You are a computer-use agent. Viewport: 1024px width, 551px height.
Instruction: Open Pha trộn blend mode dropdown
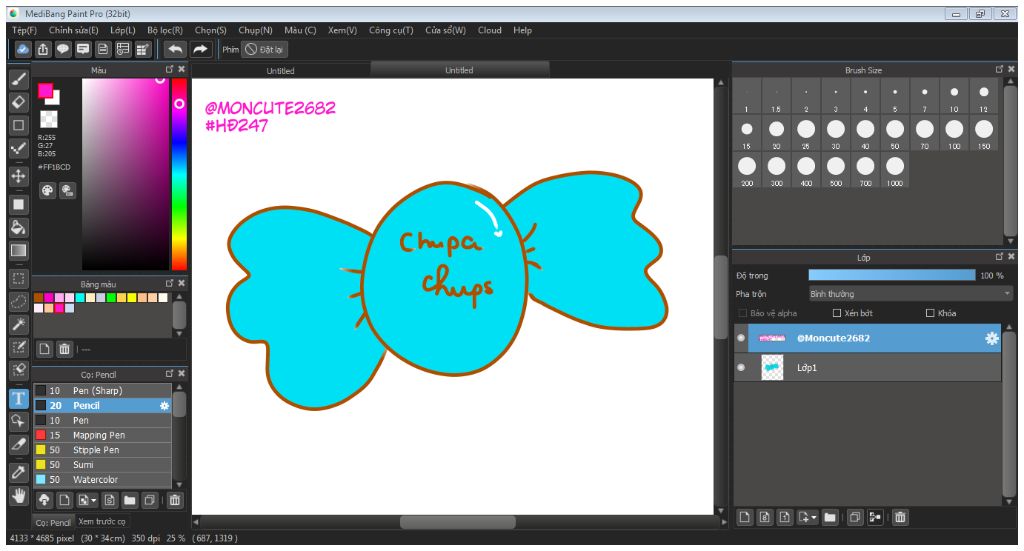910,294
